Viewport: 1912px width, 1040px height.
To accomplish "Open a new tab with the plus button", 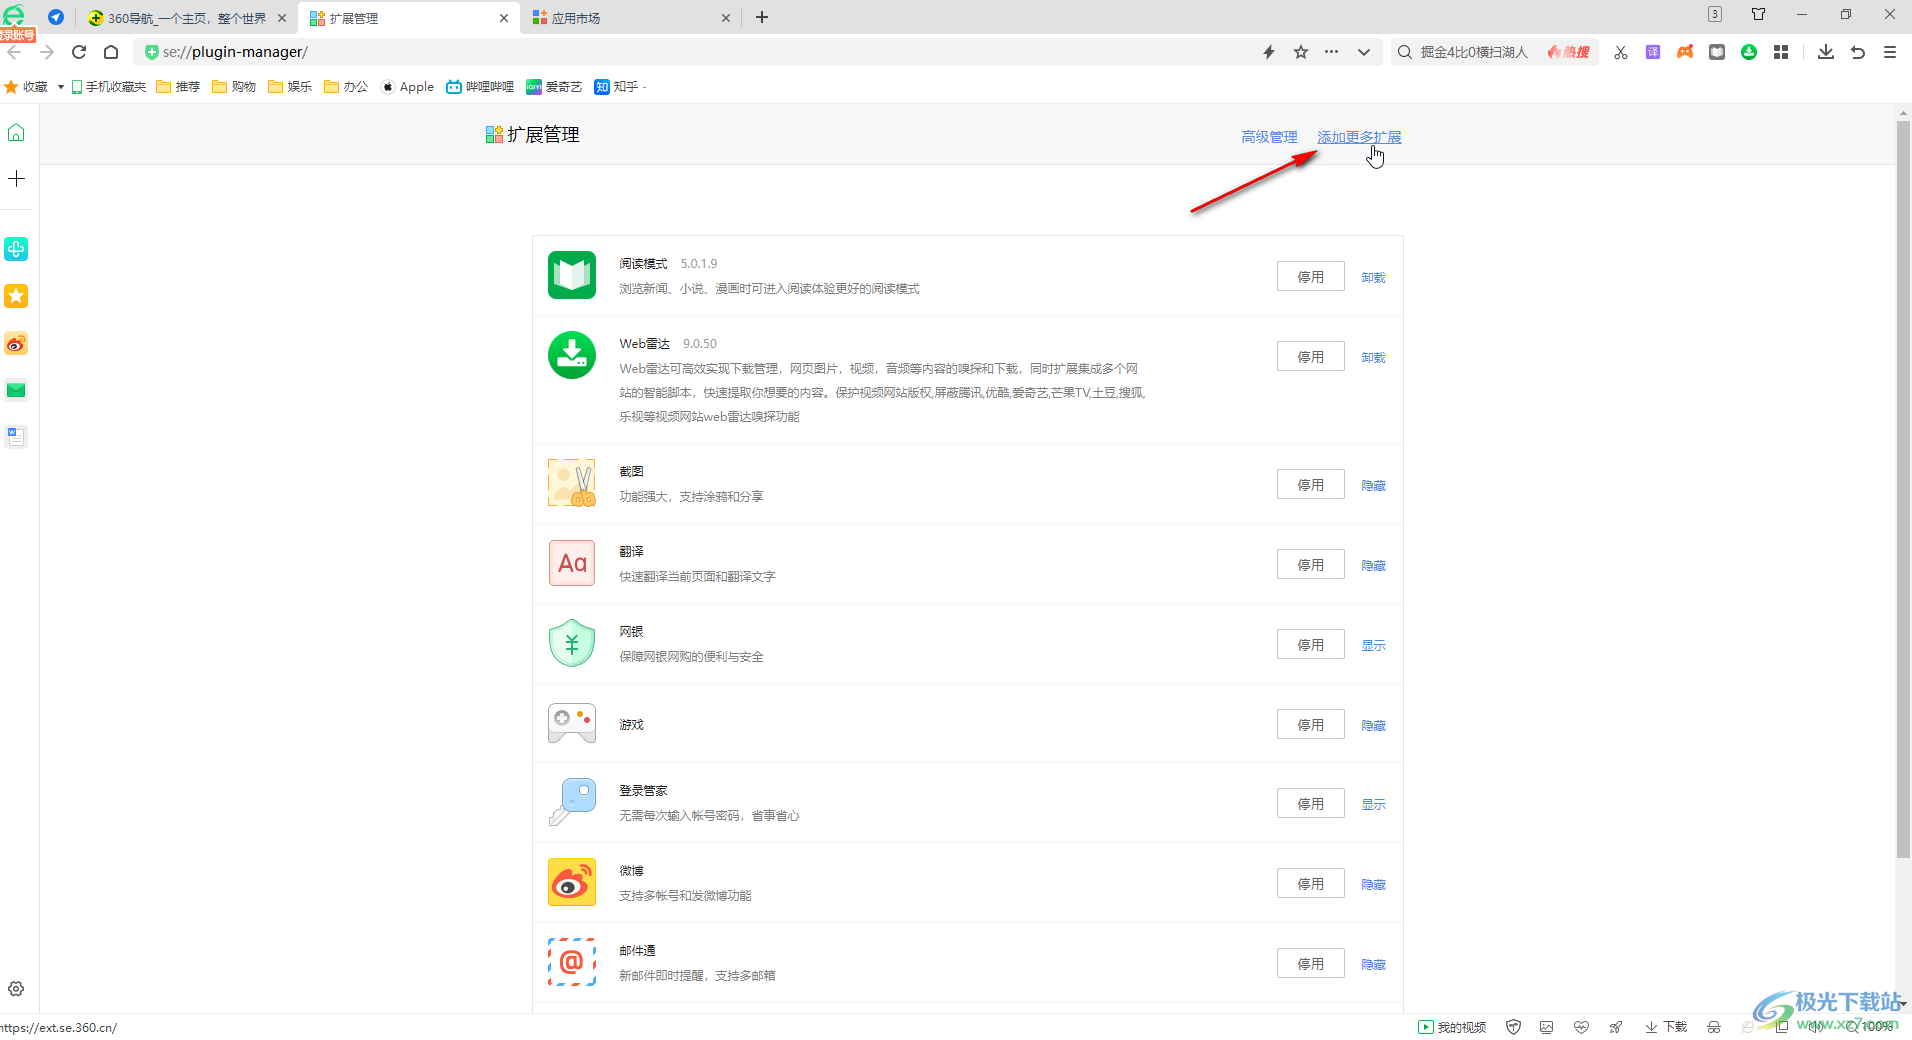I will pos(762,17).
